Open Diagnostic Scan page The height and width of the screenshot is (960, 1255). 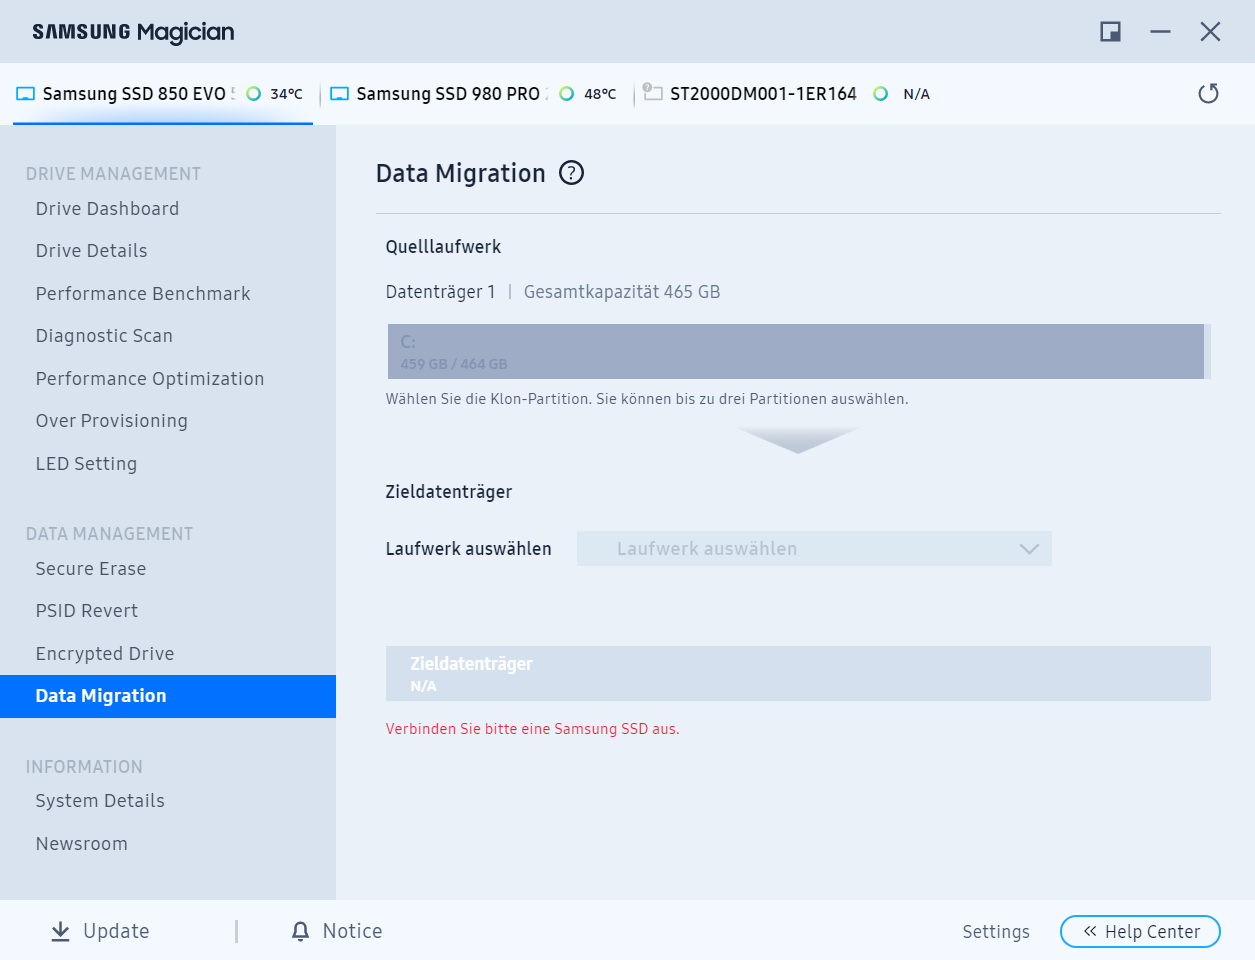(104, 336)
